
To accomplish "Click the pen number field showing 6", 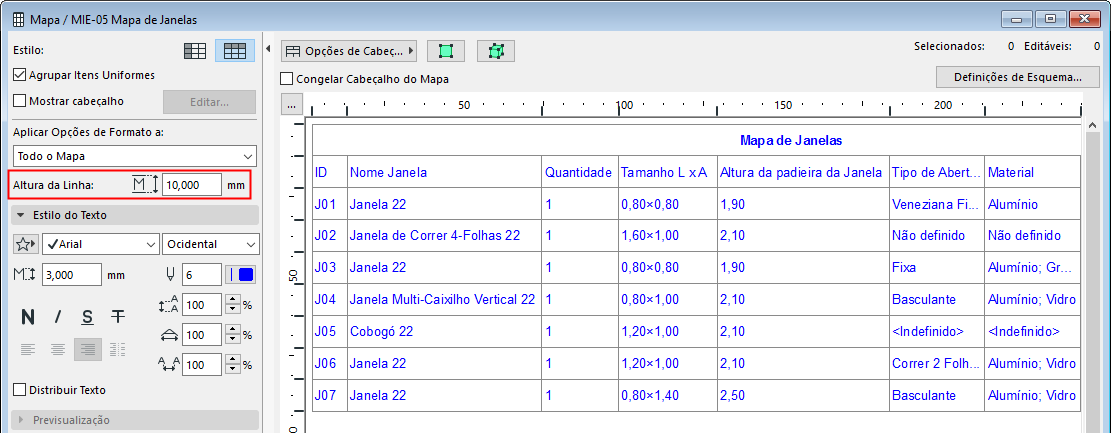I will 202,274.
